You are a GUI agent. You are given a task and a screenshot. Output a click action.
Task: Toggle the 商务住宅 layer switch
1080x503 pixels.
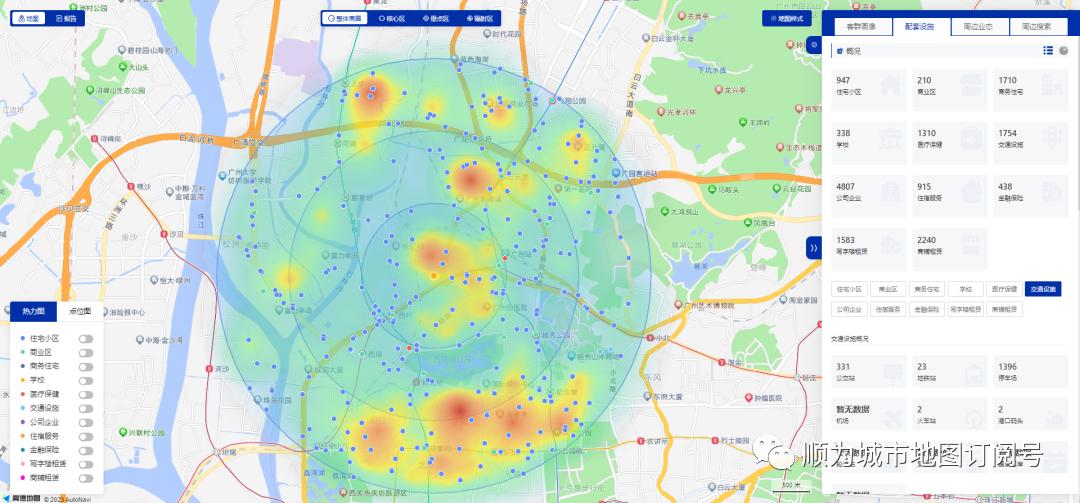(x=85, y=367)
